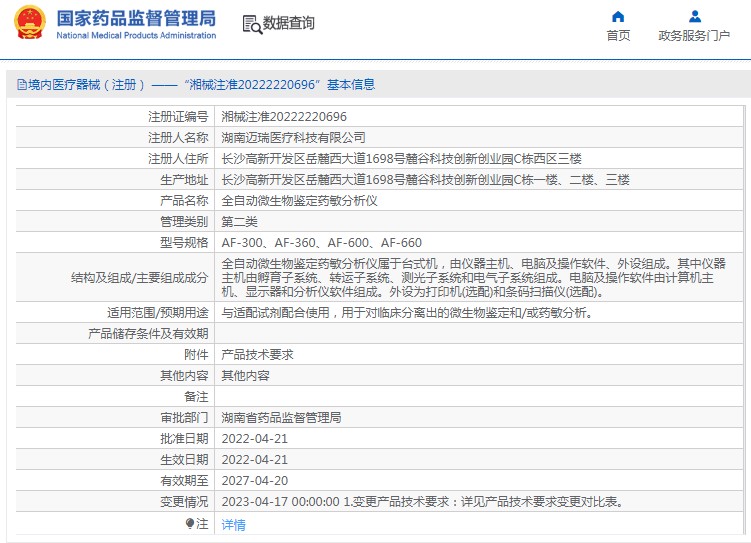This screenshot has height=543, width=751.
Task: Open the 详情 link
Action: coord(234,525)
